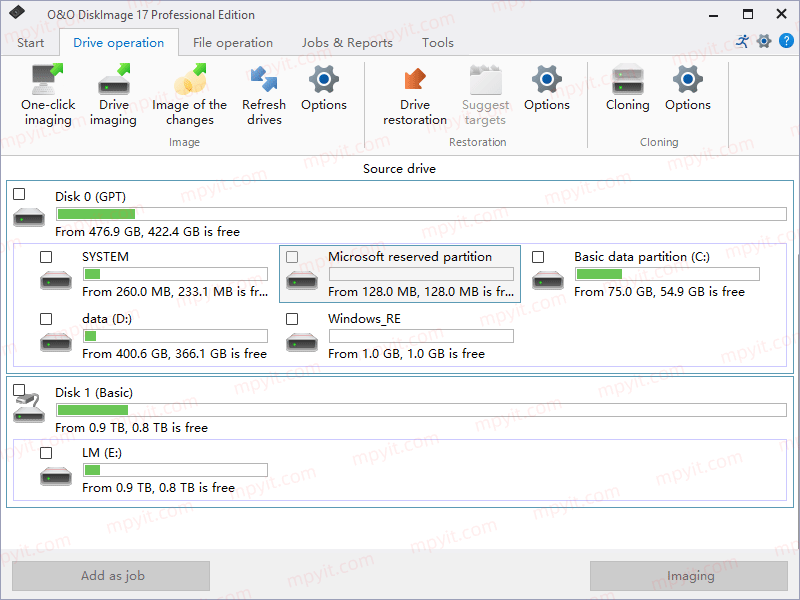Click the Disk 0 (GPT) usage bar
This screenshot has height=600, width=800.
pyautogui.click(x=421, y=214)
